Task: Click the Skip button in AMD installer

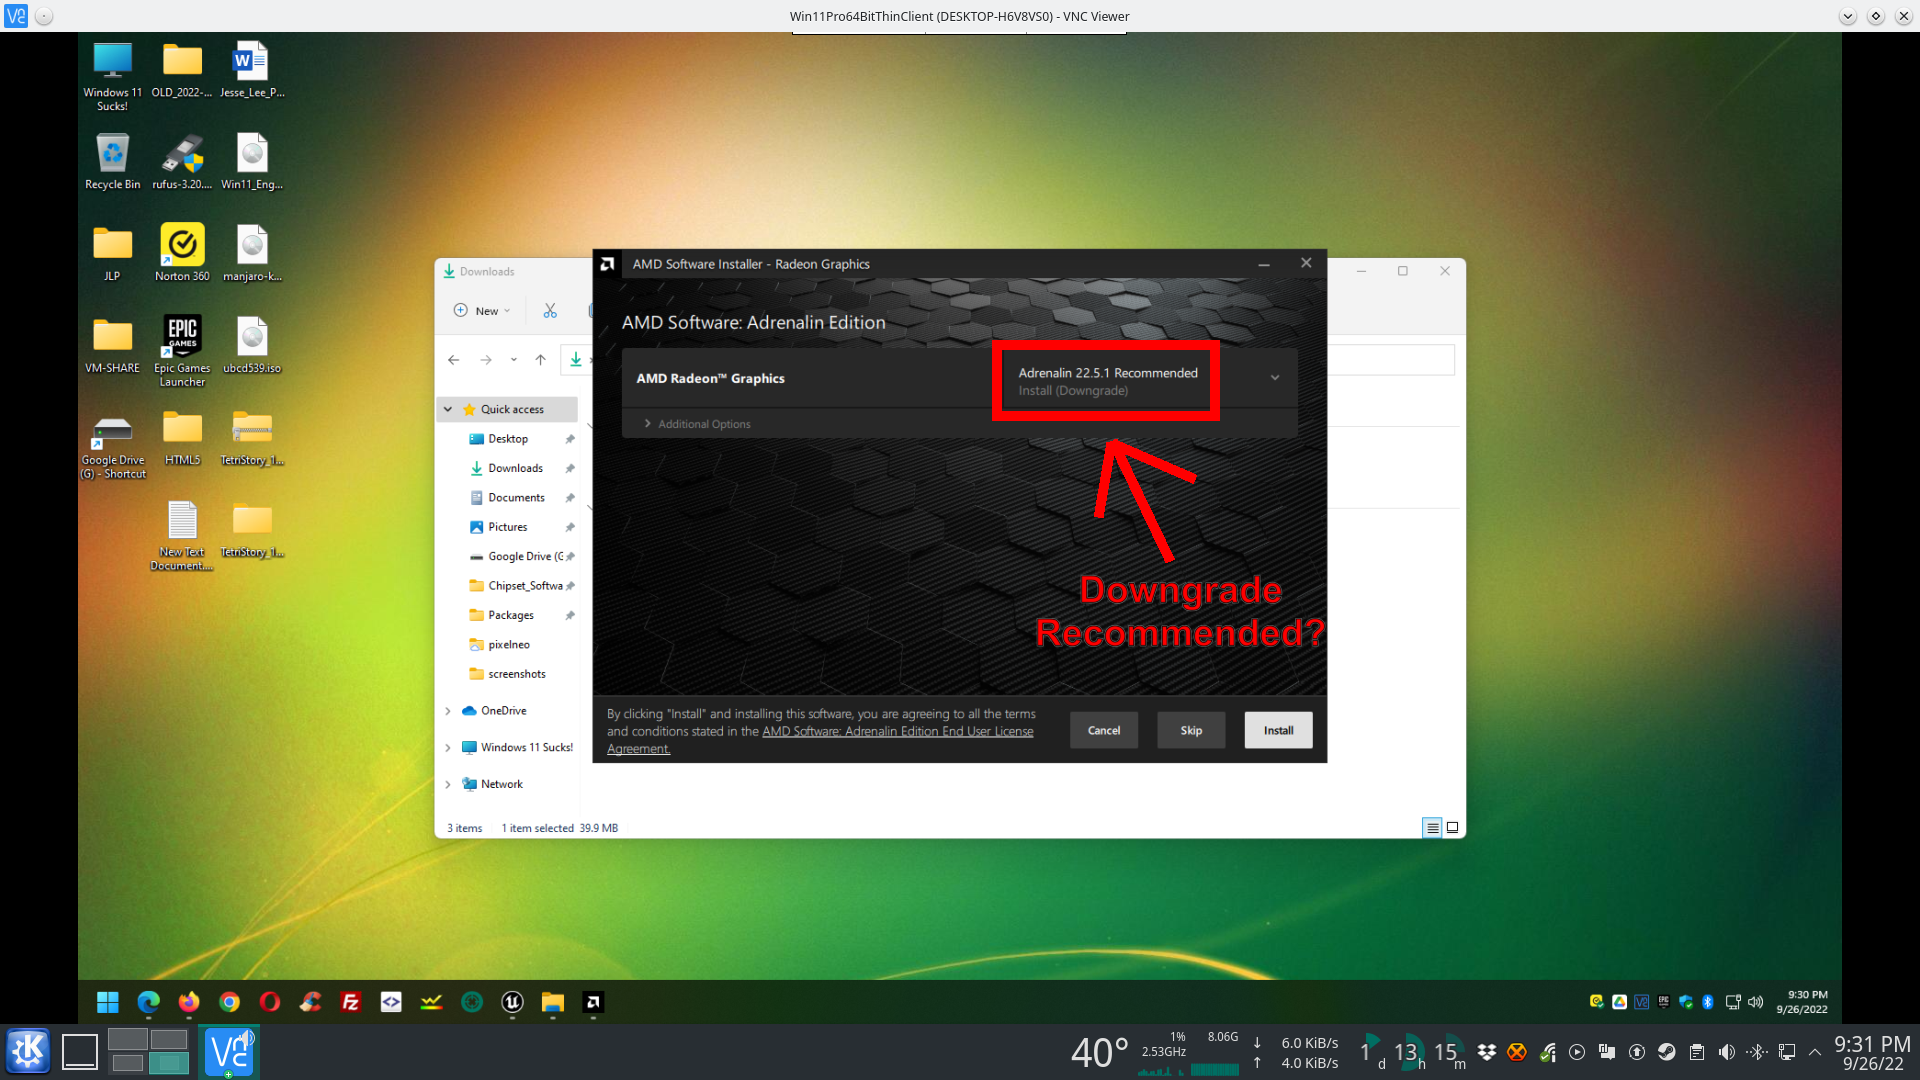Action: (x=1191, y=731)
